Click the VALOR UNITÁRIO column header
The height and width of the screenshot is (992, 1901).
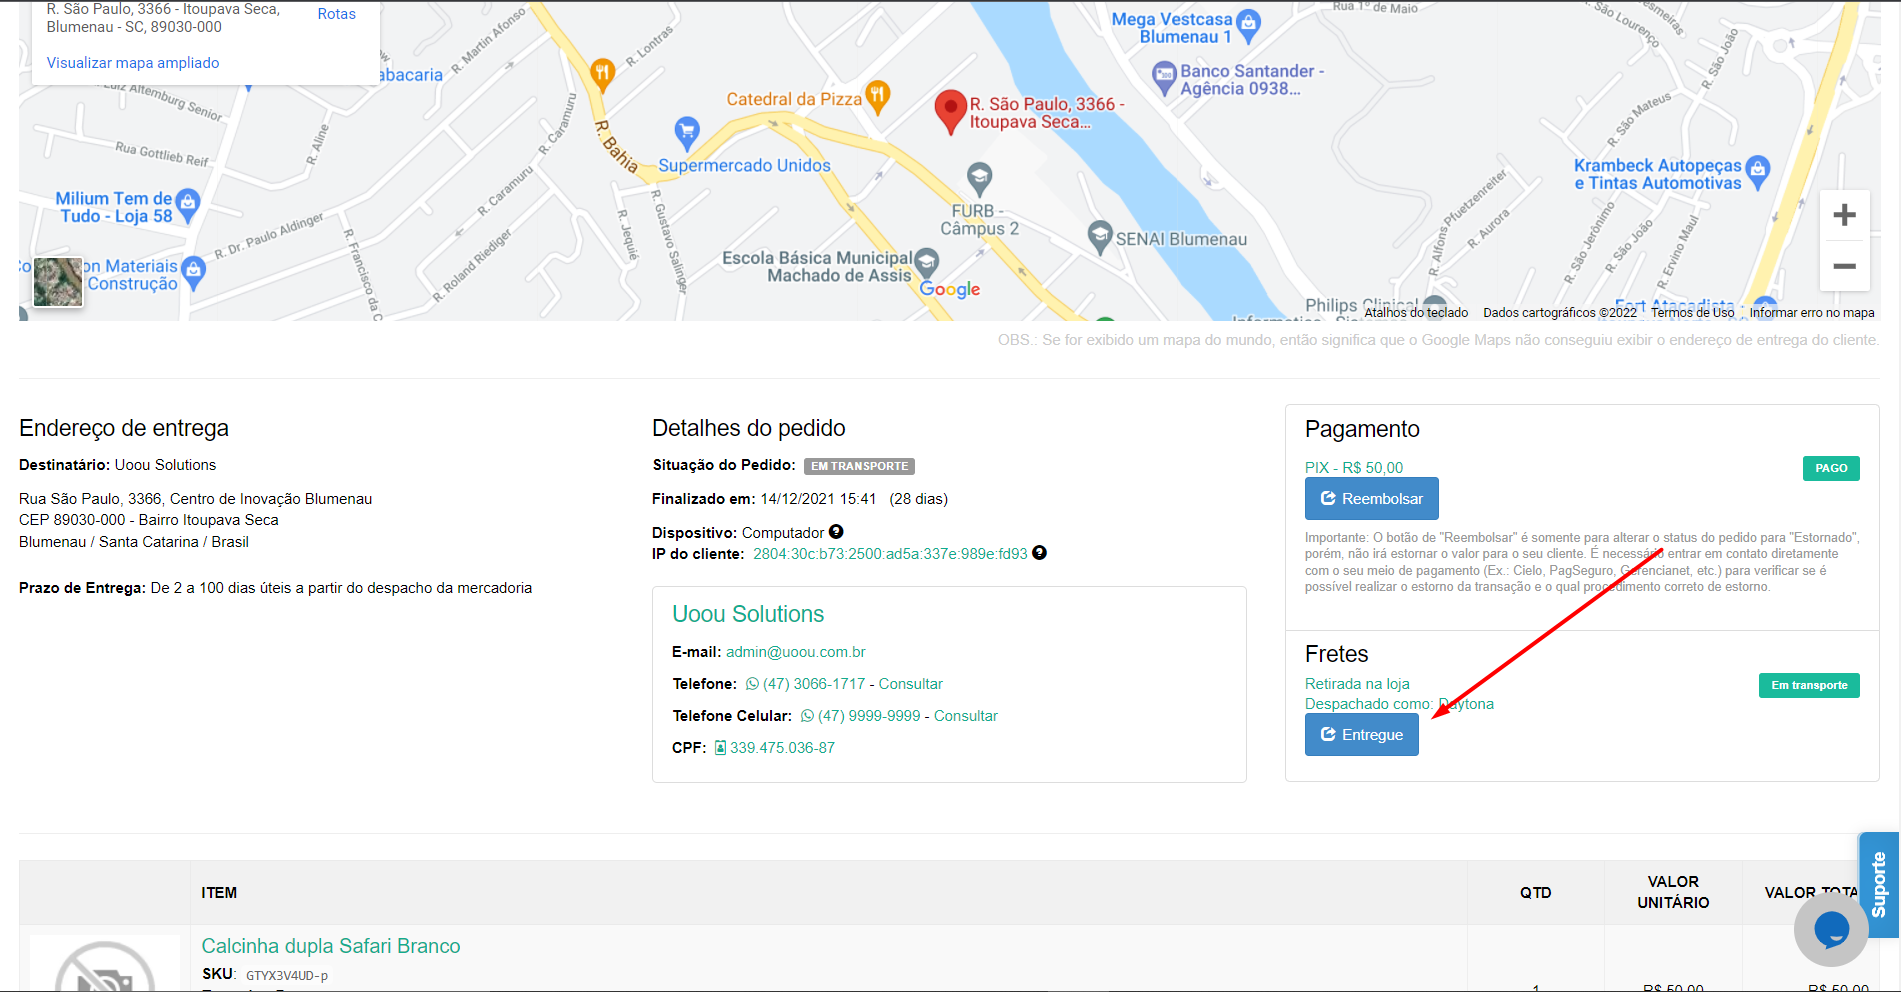[x=1673, y=892]
